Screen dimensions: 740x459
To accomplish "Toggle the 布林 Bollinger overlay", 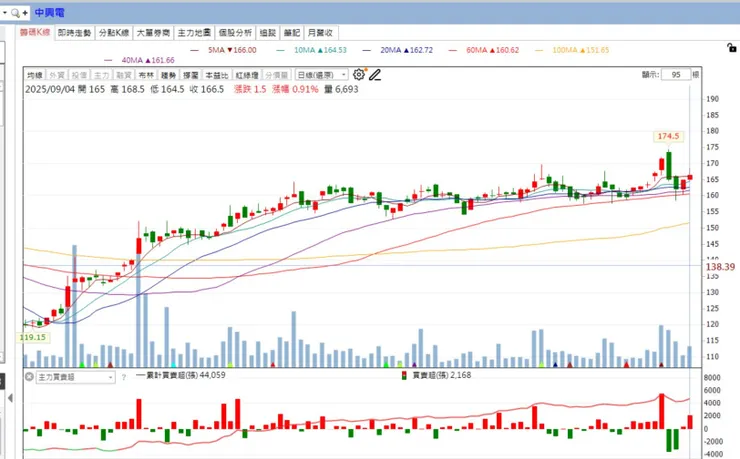I will point(146,75).
